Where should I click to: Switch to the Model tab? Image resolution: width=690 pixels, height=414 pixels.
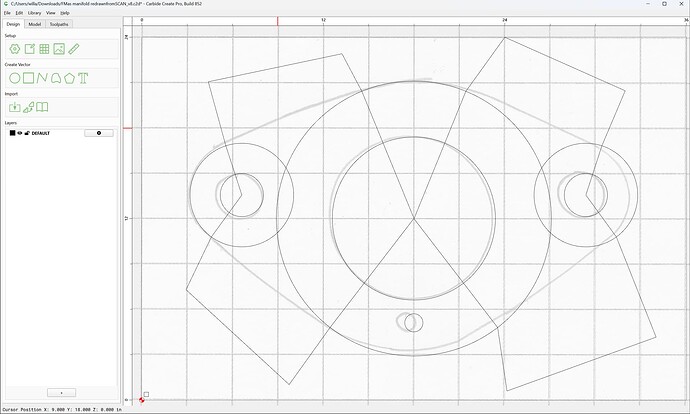pyautogui.click(x=35, y=24)
